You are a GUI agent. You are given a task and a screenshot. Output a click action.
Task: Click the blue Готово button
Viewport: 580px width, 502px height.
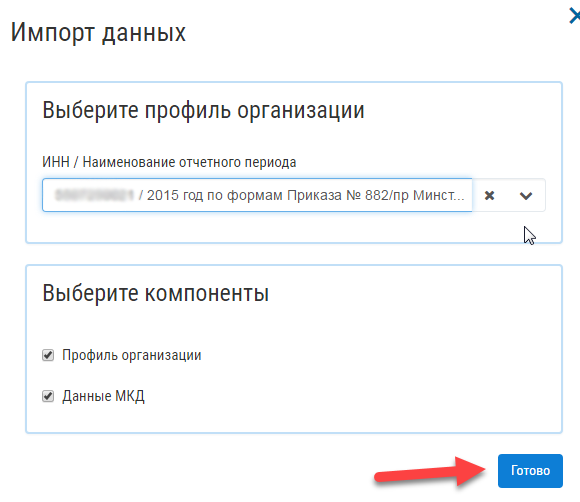(530, 471)
